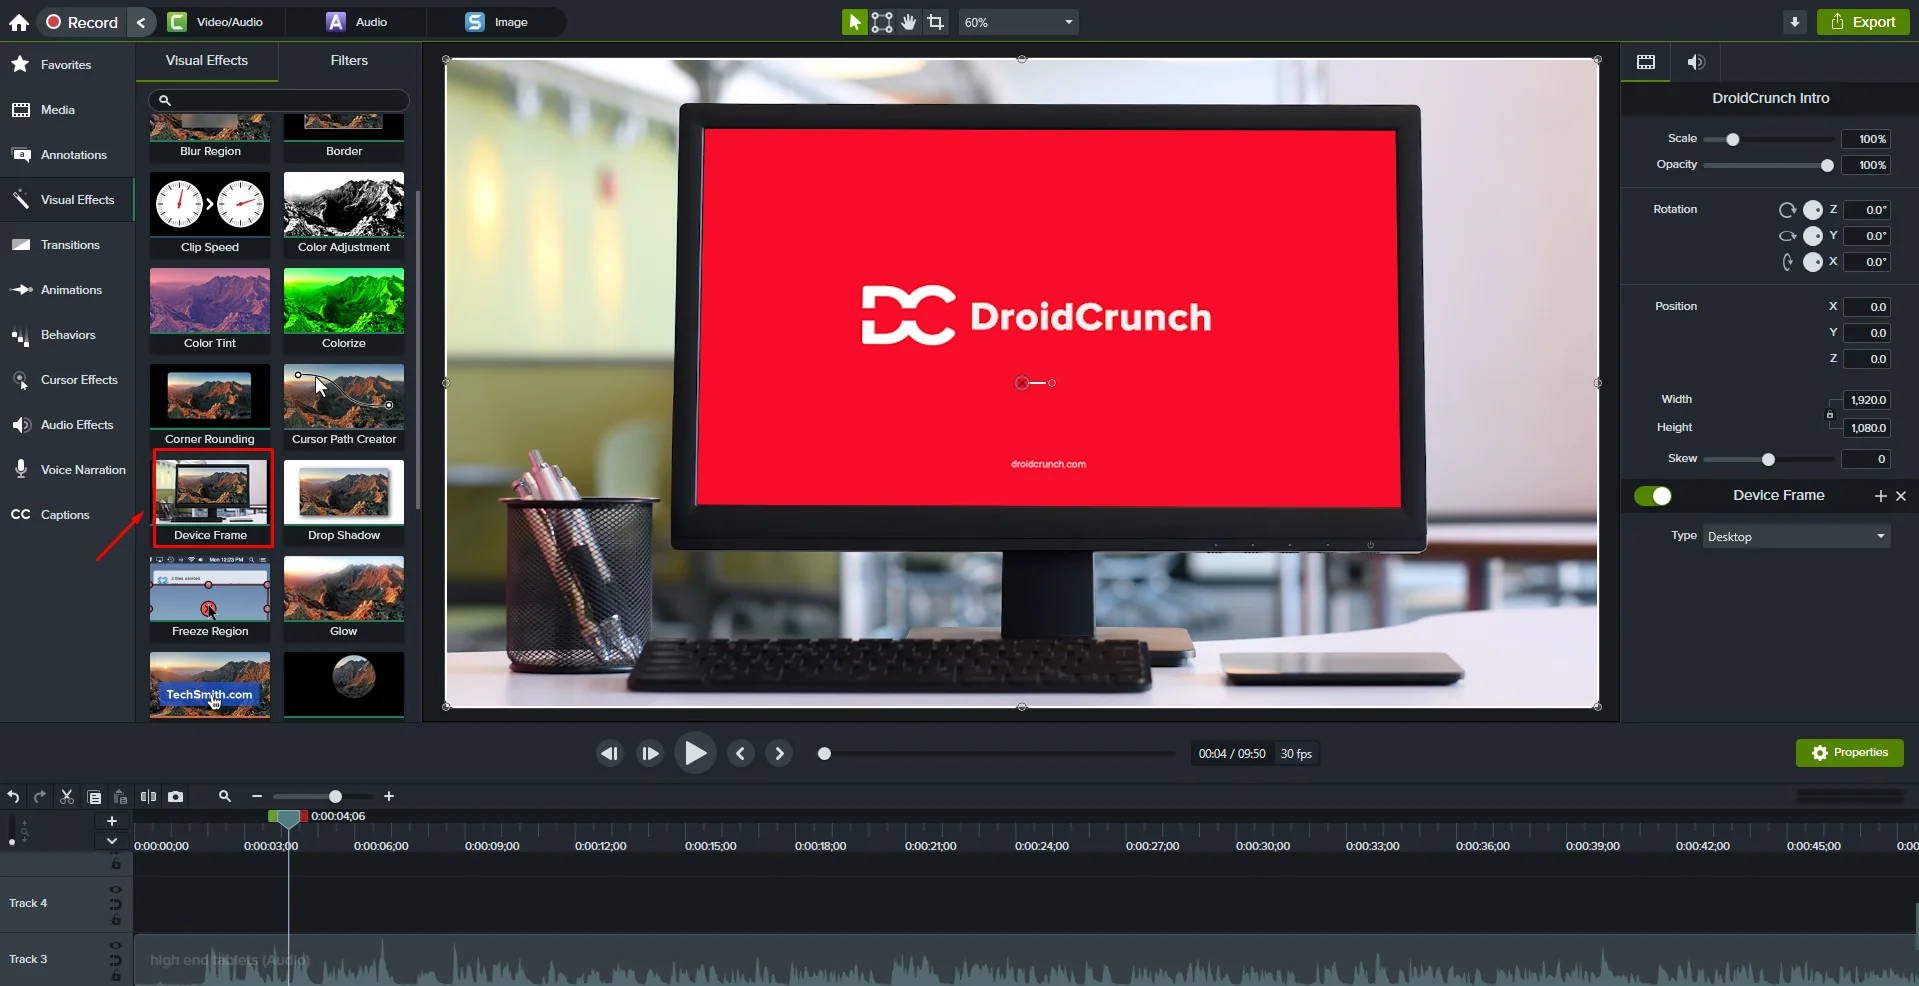1919x986 pixels.
Task: Adjust the Skew slider
Action: click(x=1769, y=460)
